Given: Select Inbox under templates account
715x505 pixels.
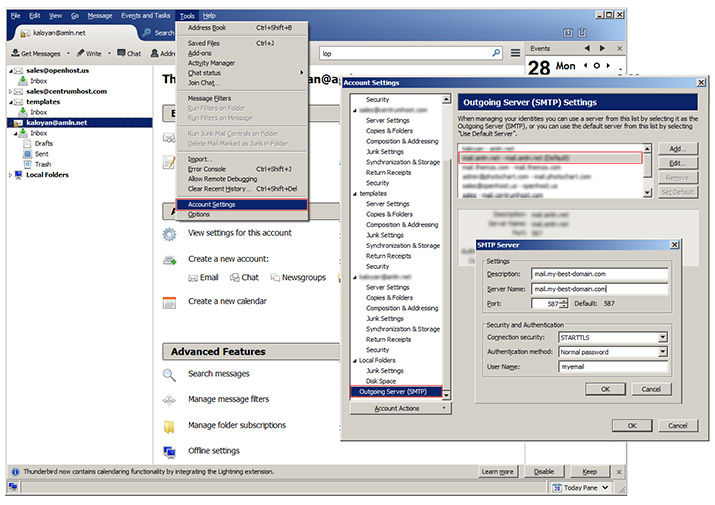Looking at the screenshot, I should pyautogui.click(x=39, y=112).
